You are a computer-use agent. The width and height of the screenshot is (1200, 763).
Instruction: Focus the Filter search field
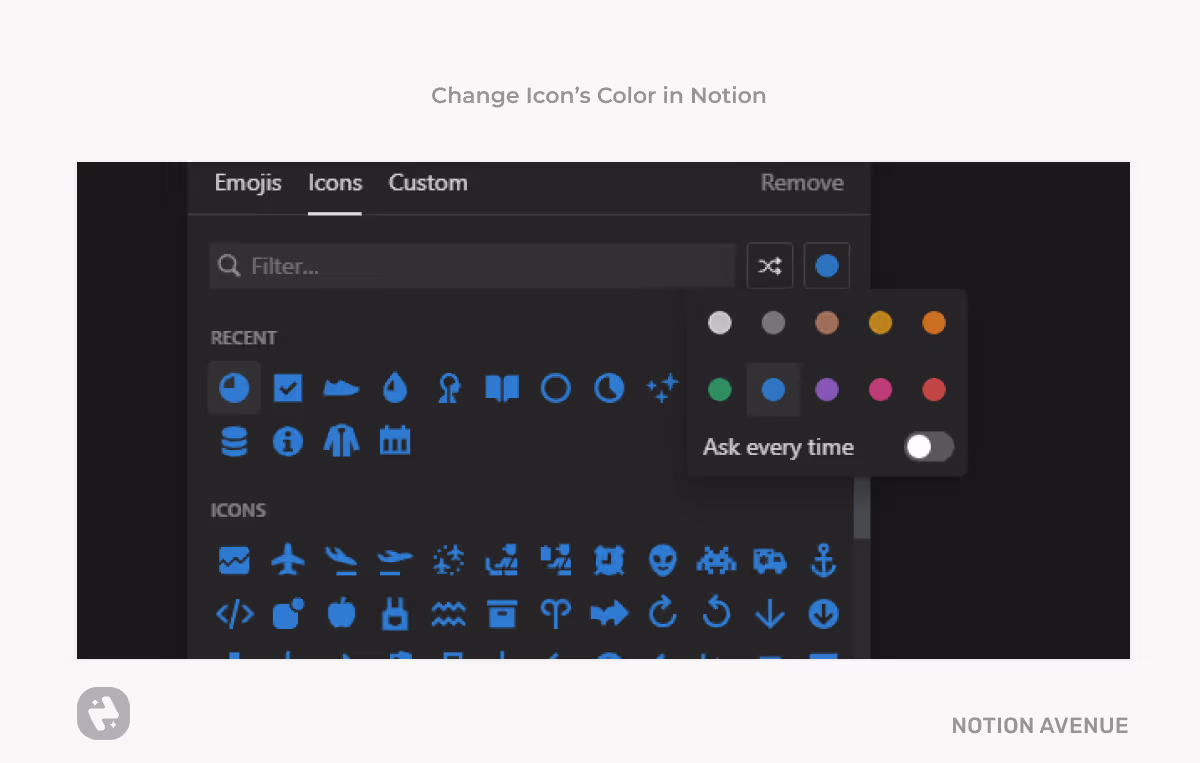click(472, 266)
